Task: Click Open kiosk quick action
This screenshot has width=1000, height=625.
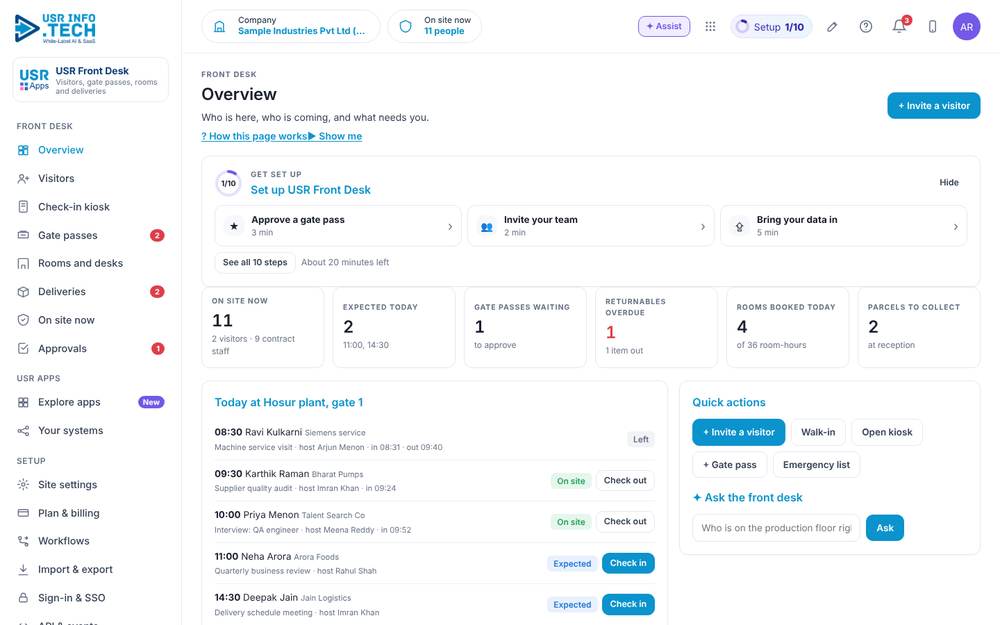Action: (x=886, y=432)
